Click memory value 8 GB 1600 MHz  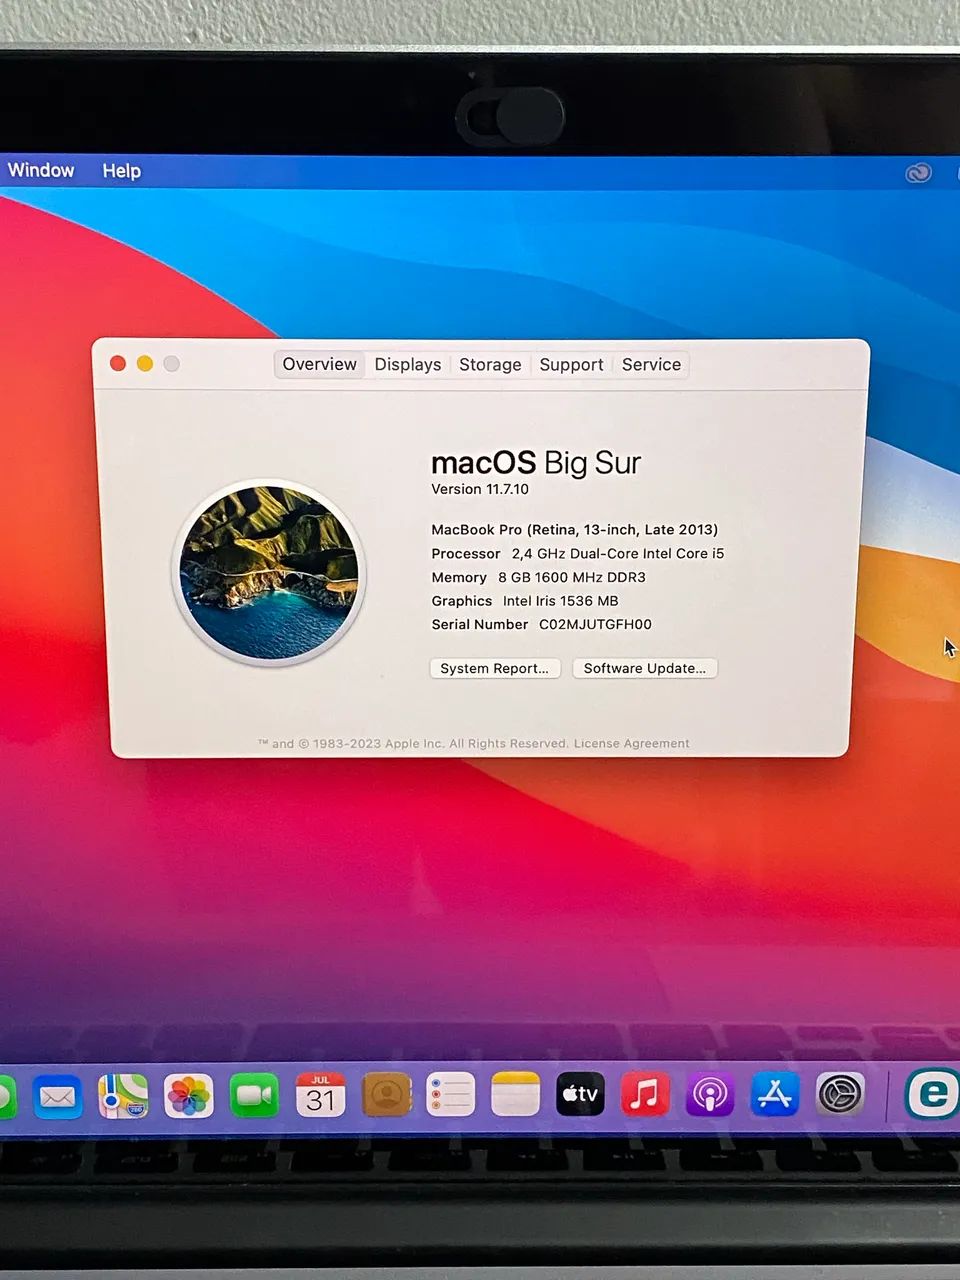tap(572, 577)
